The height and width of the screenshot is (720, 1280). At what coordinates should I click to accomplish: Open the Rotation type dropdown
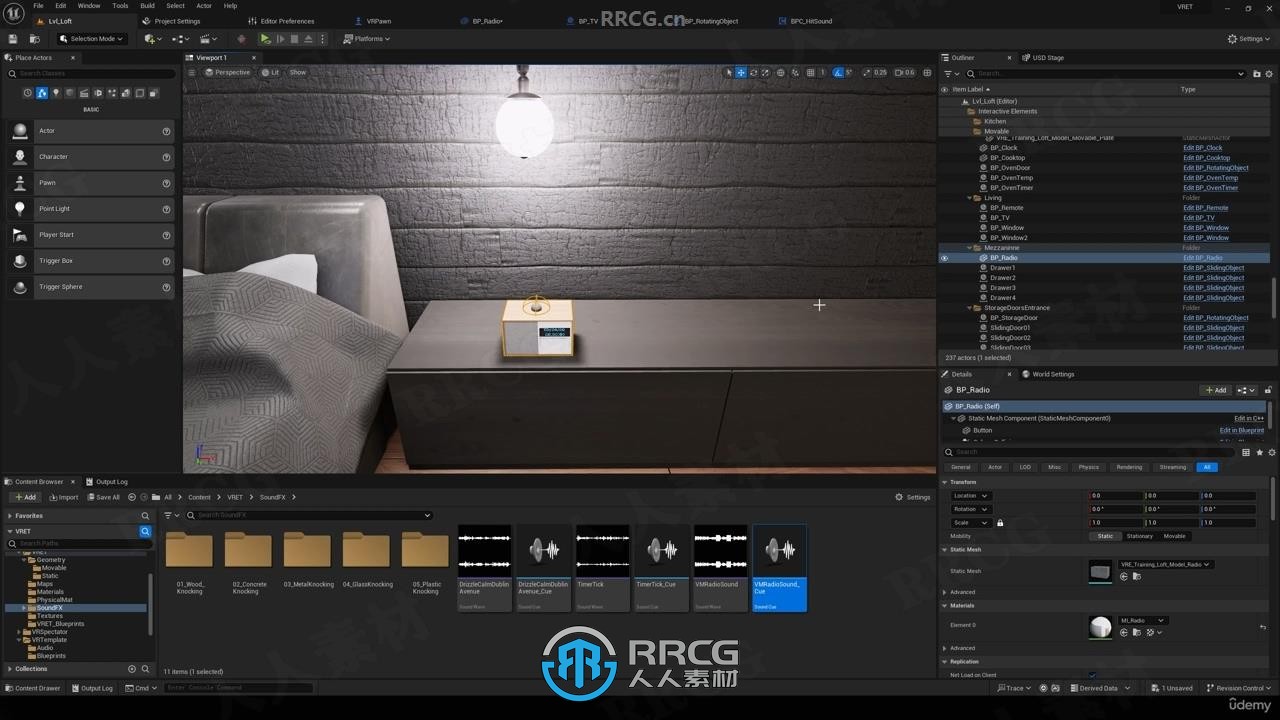970,509
